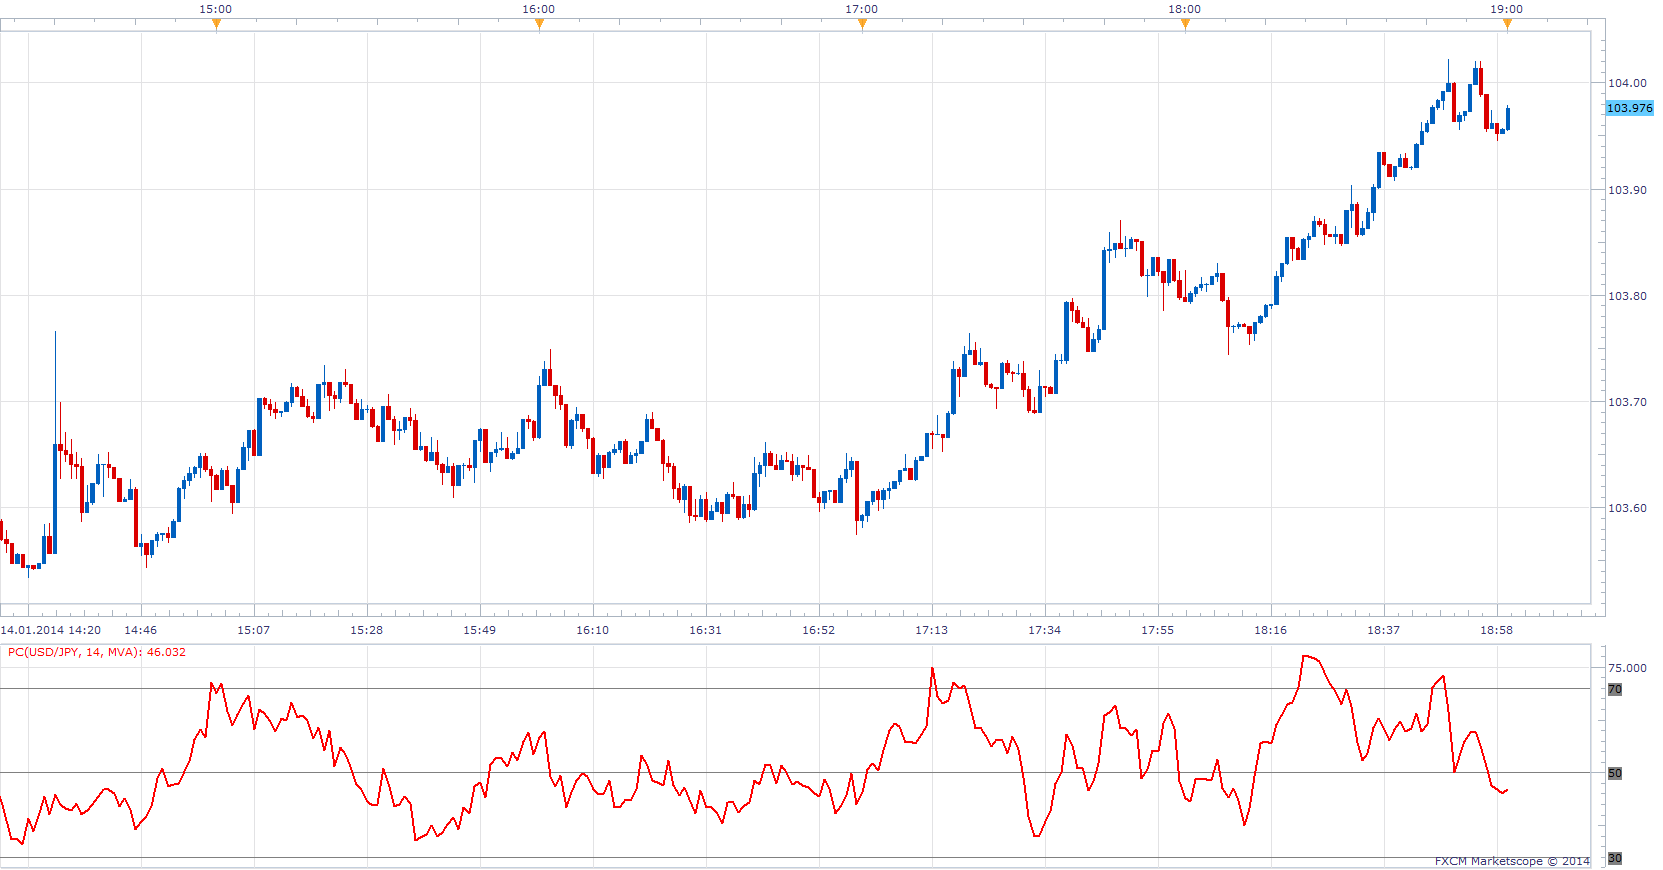Click the 103.60 price axis label

(x=1627, y=508)
